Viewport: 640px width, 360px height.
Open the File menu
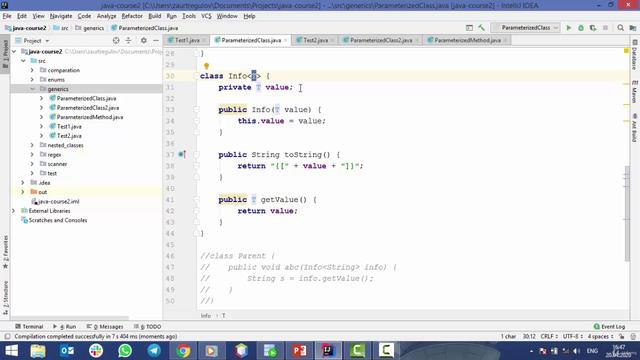tap(7, 16)
